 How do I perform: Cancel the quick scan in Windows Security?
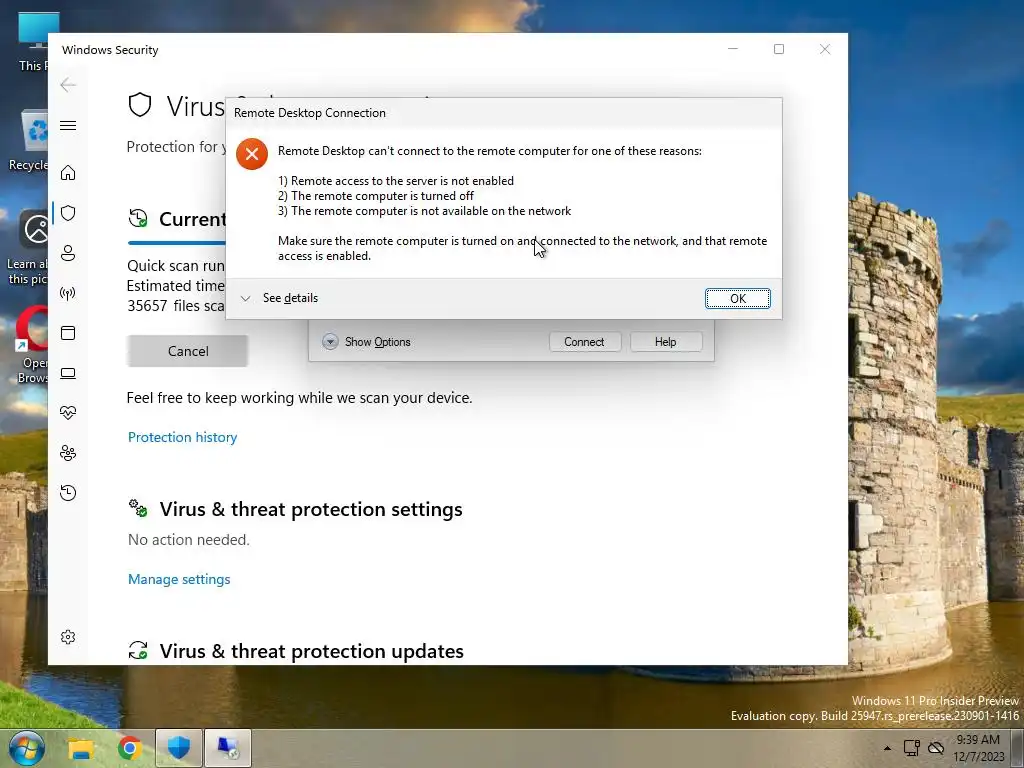(187, 351)
